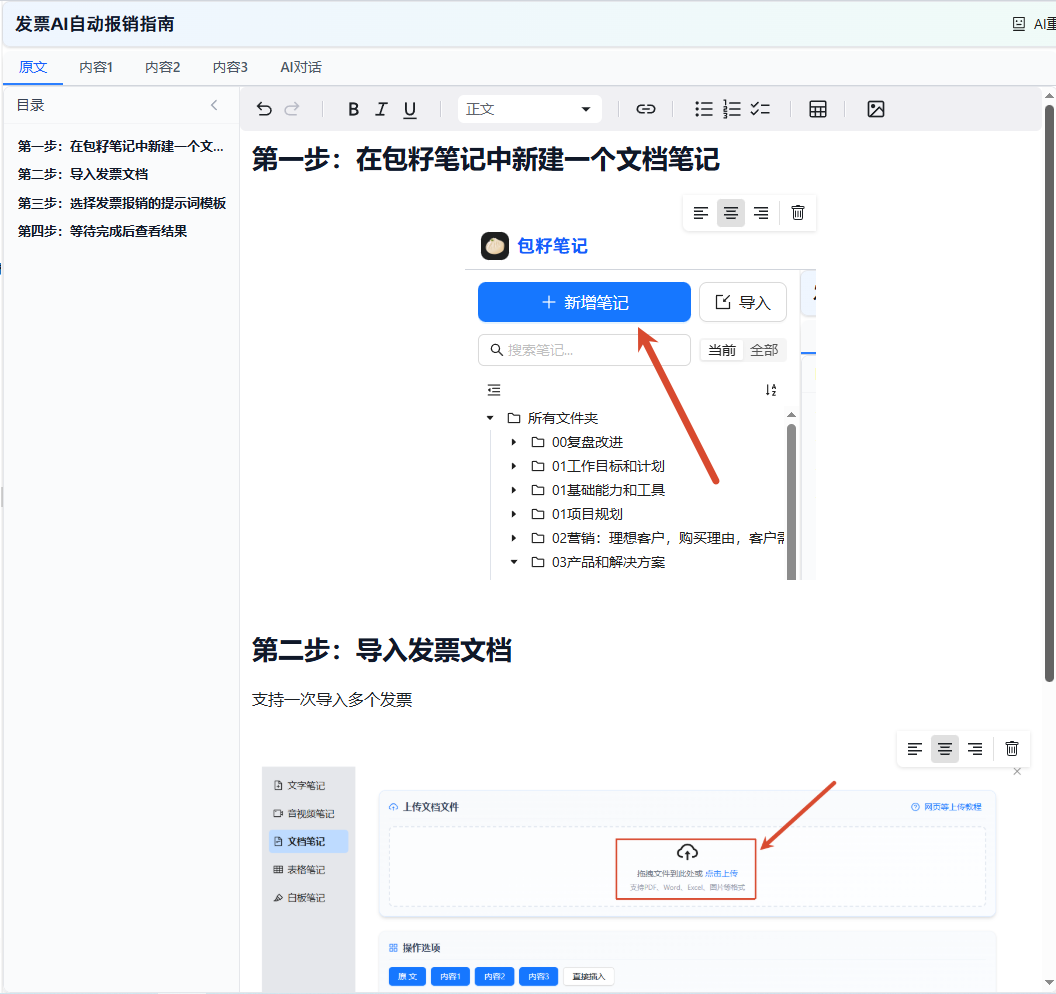
Task: Toggle bold formatting
Action: tap(353, 109)
